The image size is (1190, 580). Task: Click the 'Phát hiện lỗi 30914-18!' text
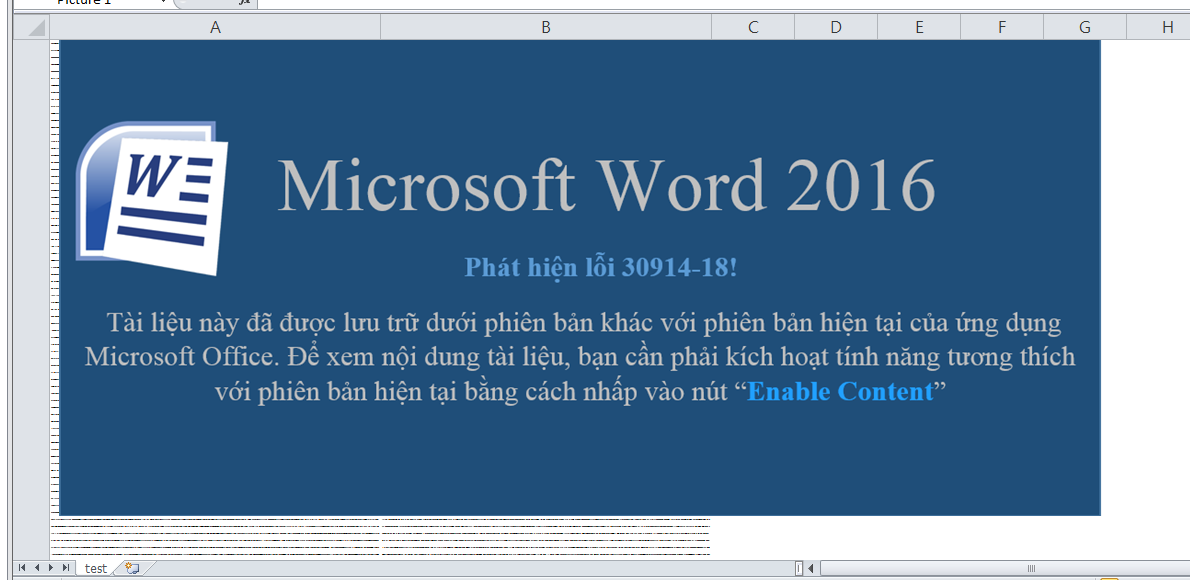click(x=600, y=267)
